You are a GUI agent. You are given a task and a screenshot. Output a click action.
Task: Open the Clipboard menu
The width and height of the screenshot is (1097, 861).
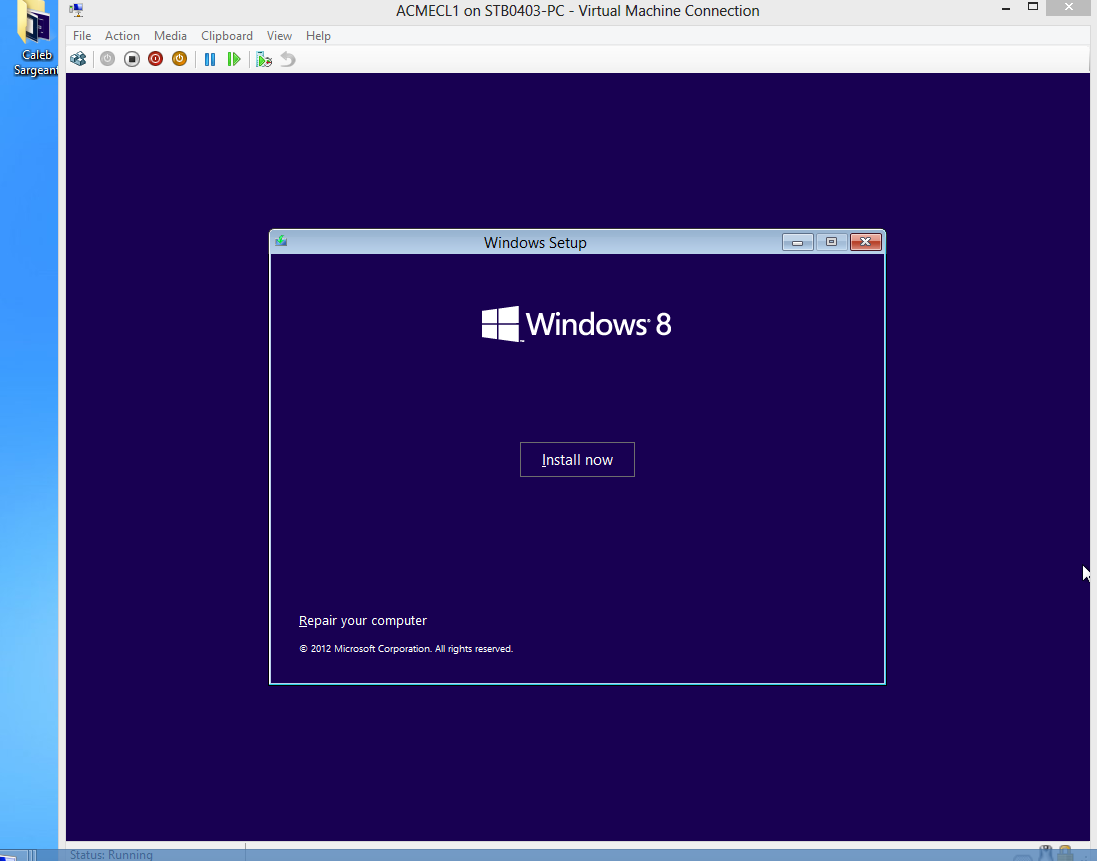[227, 36]
